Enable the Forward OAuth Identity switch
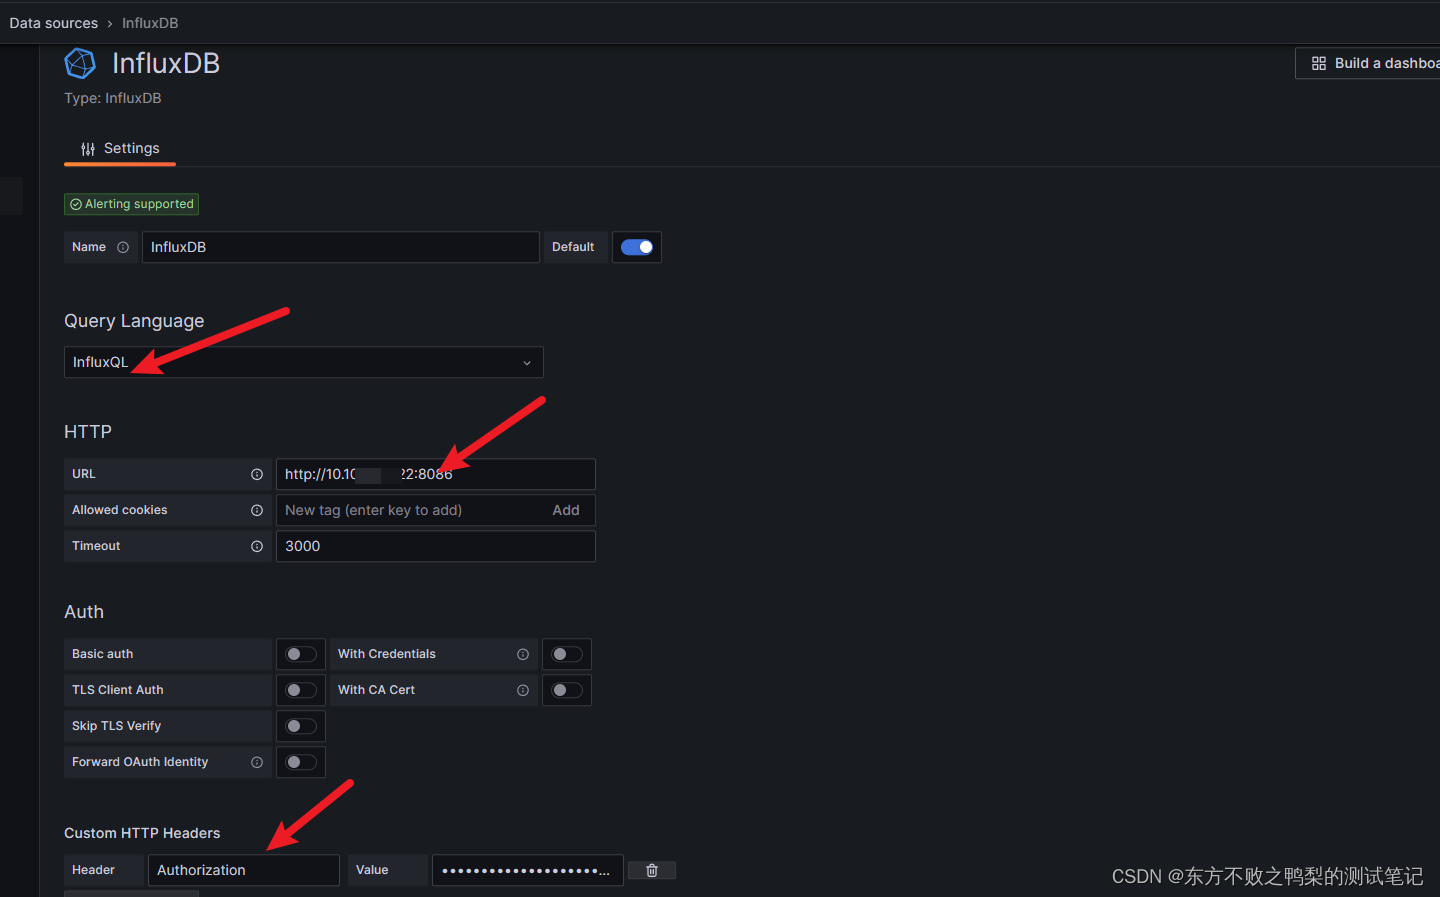The image size is (1440, 897). [x=301, y=762]
